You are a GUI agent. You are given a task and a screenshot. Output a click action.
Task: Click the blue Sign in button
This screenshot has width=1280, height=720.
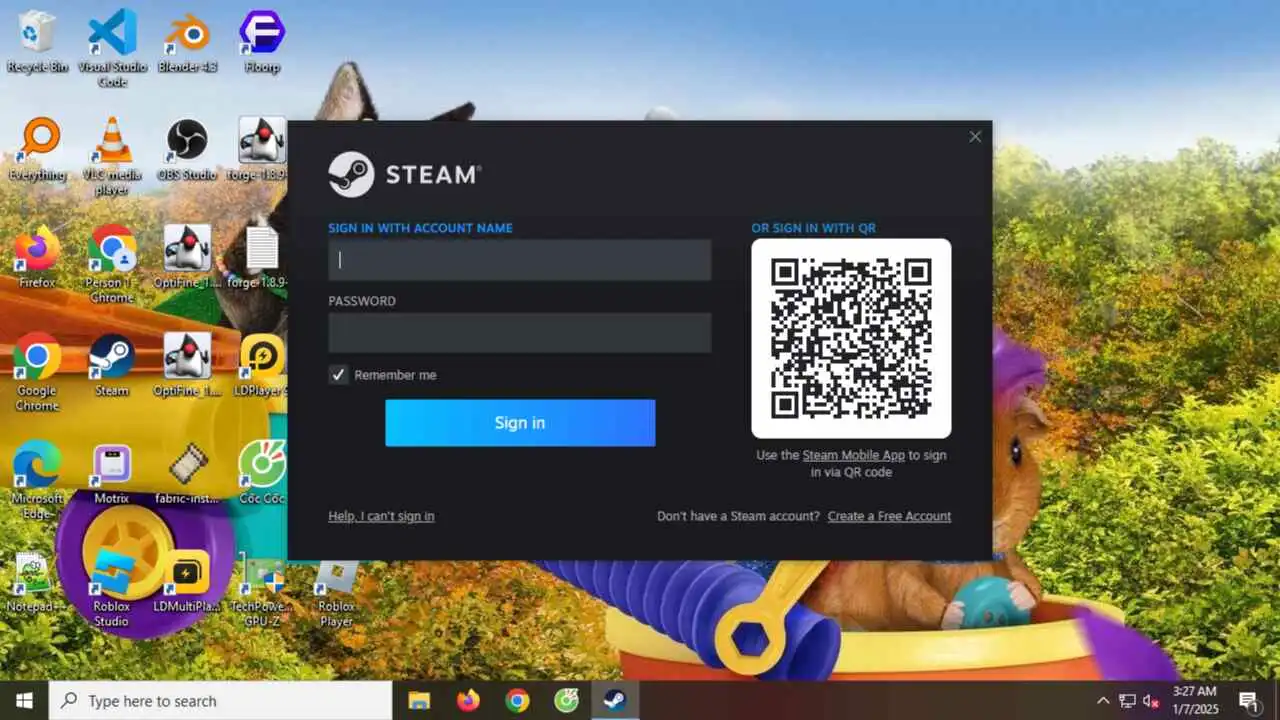click(520, 423)
